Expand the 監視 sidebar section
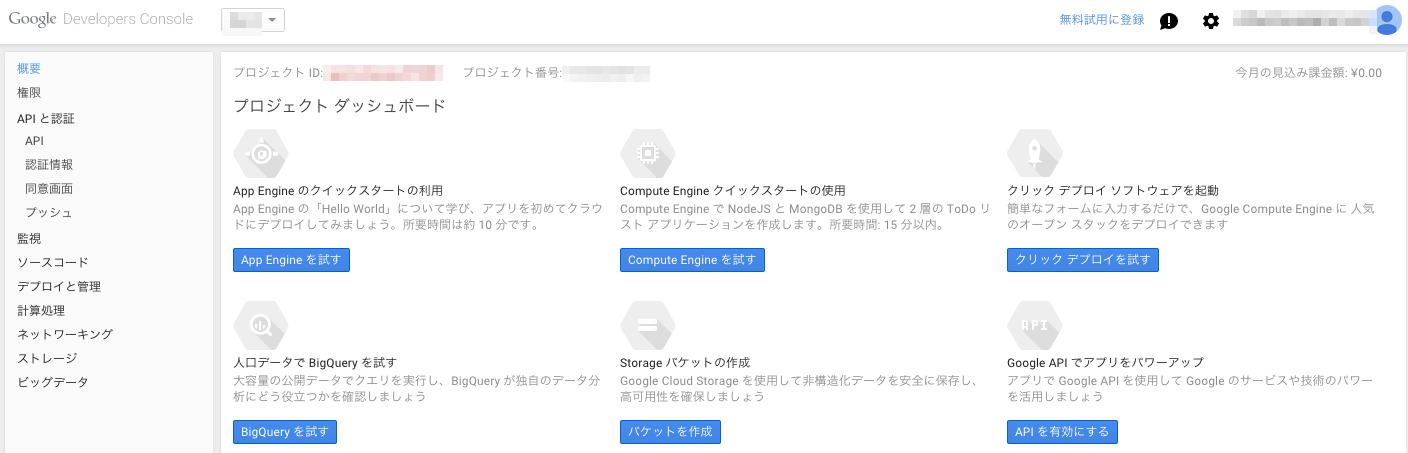 tap(29, 238)
